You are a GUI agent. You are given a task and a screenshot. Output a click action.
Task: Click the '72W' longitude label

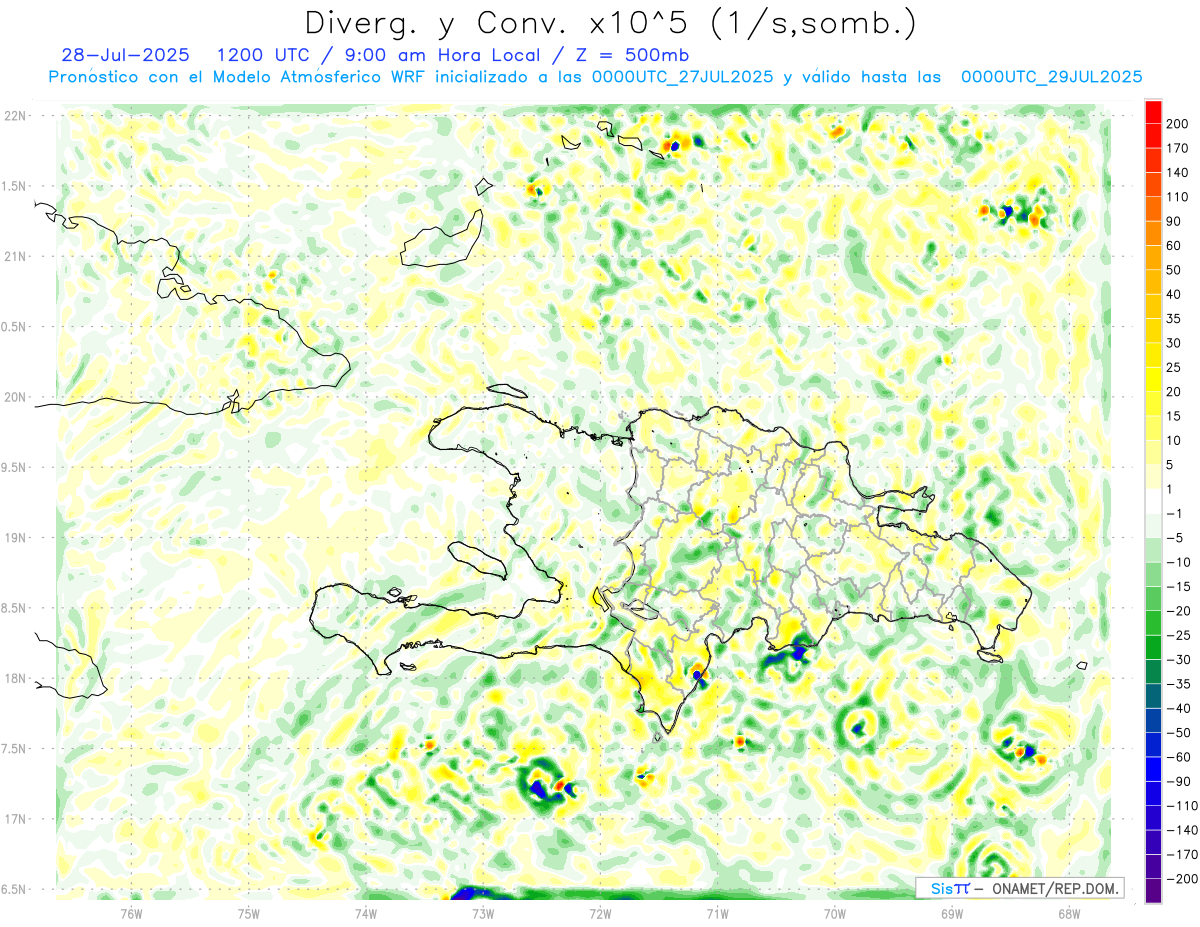tap(600, 913)
